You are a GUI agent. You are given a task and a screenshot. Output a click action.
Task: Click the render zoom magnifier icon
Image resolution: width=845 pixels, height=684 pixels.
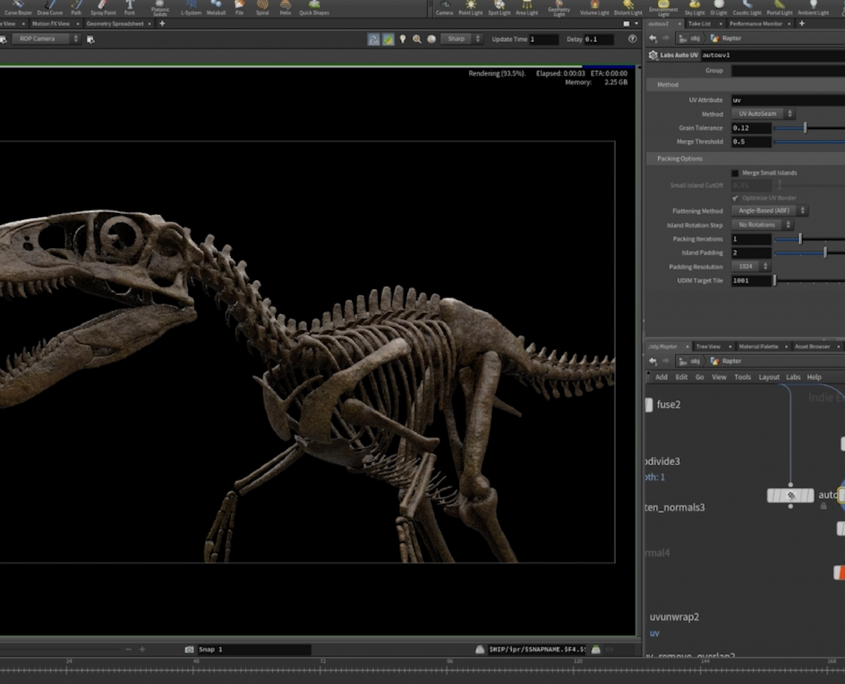click(417, 39)
